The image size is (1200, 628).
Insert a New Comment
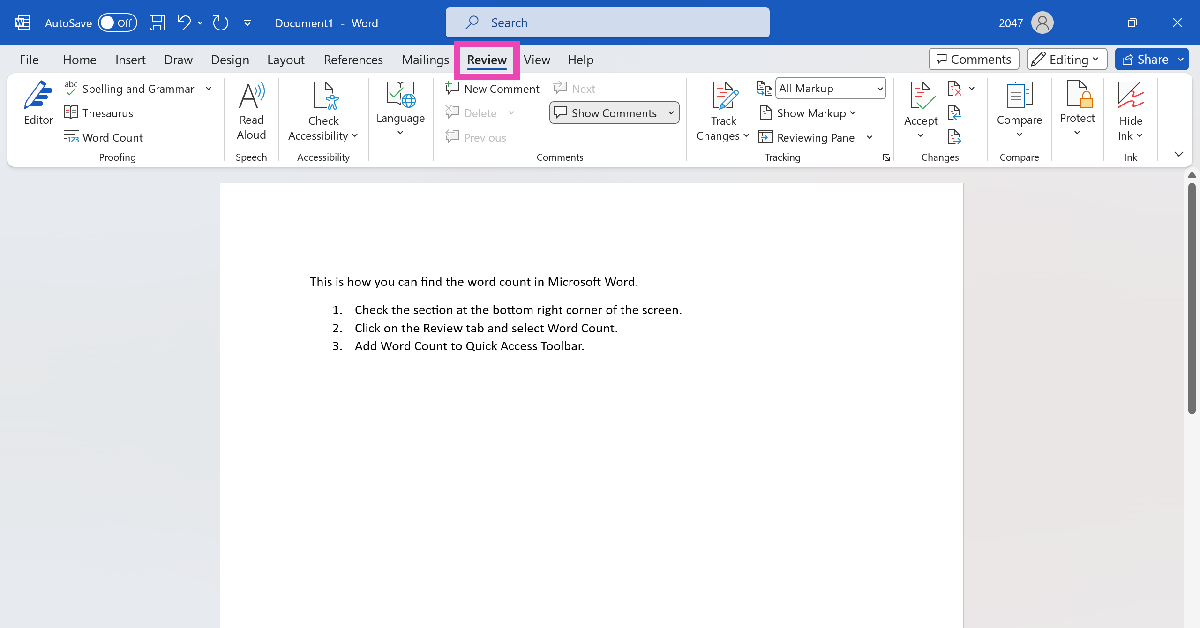click(x=492, y=89)
